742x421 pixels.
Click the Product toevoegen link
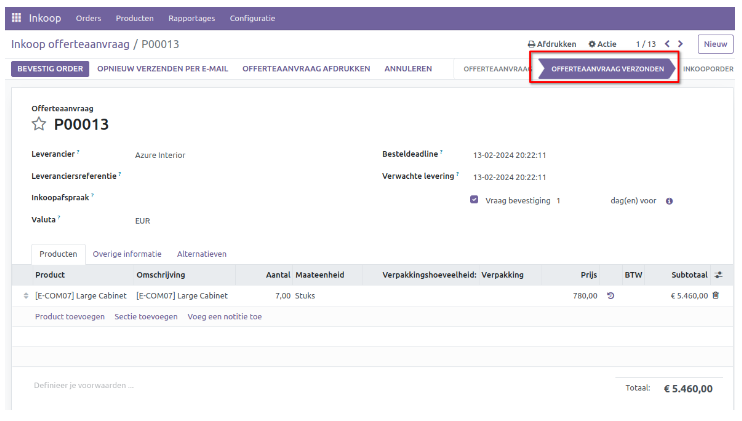pyautogui.click(x=69, y=316)
